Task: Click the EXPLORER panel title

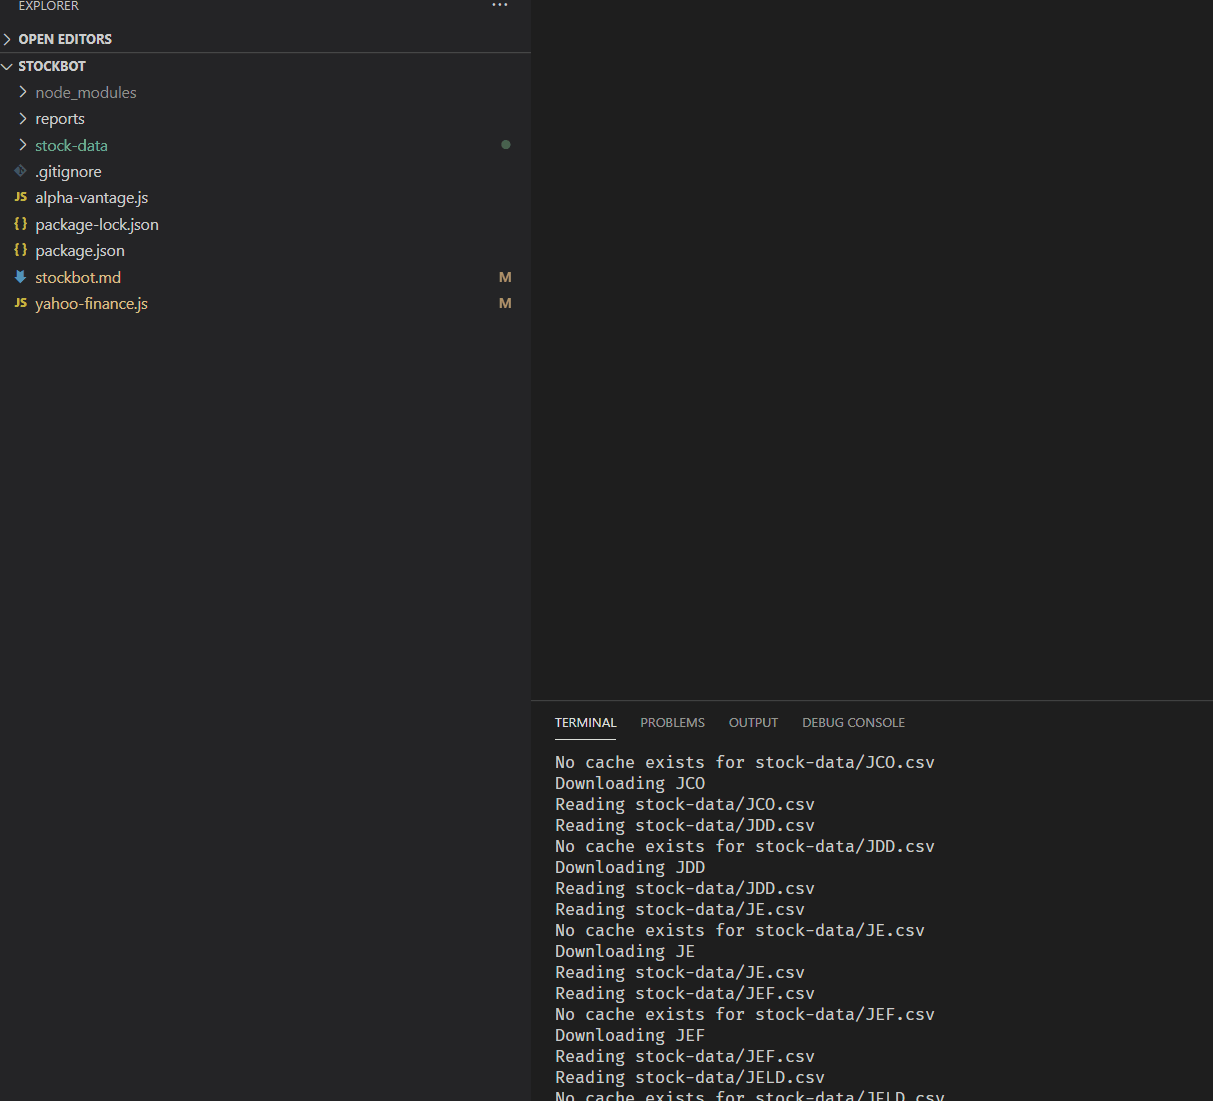Action: (x=48, y=6)
